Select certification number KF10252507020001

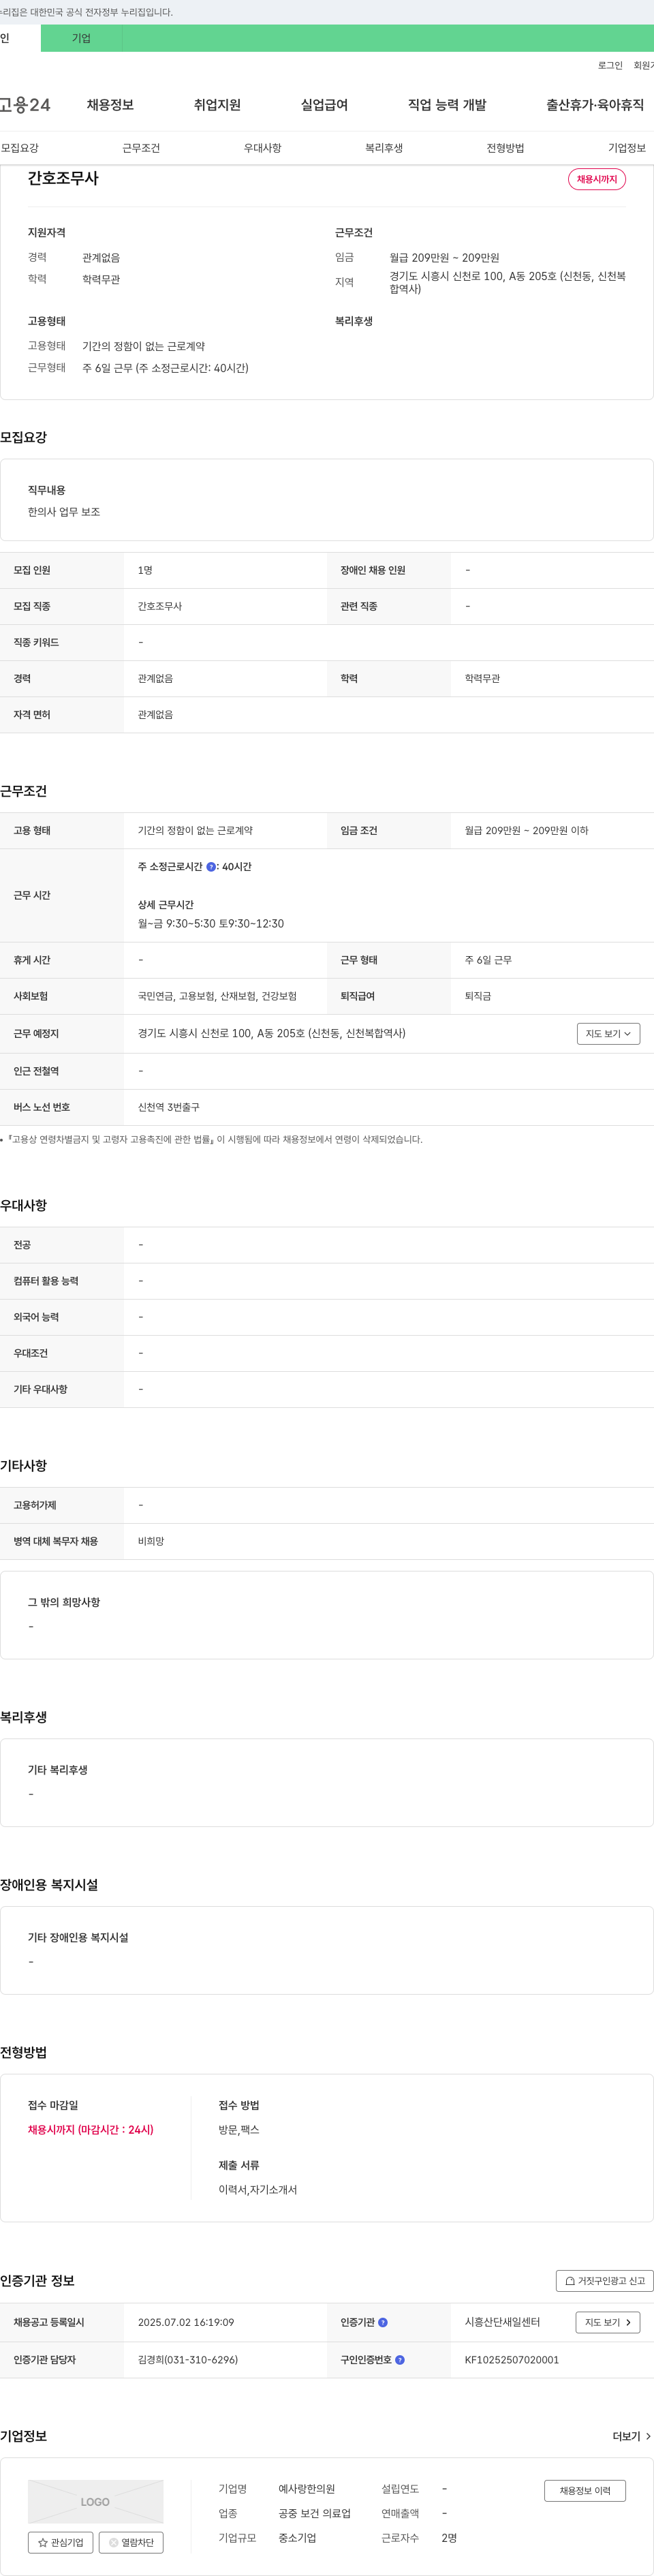[512, 2360]
